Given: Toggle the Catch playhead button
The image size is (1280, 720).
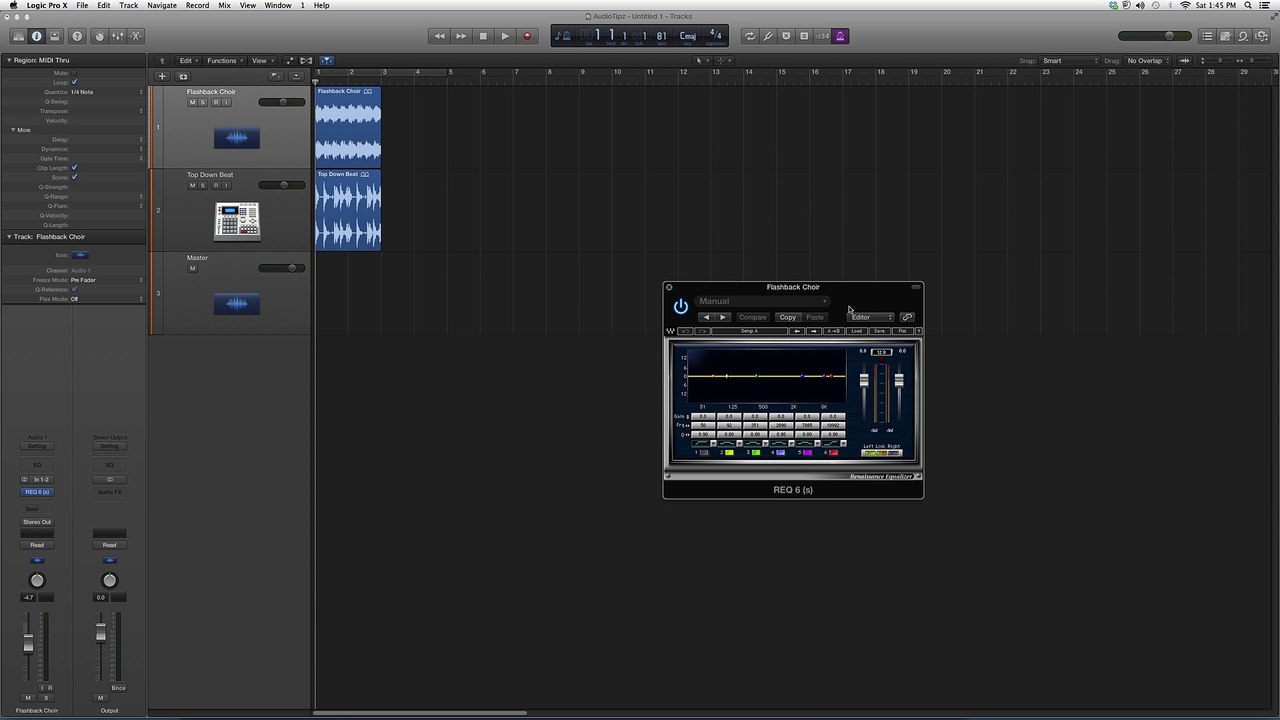Looking at the screenshot, I should (x=326, y=60).
